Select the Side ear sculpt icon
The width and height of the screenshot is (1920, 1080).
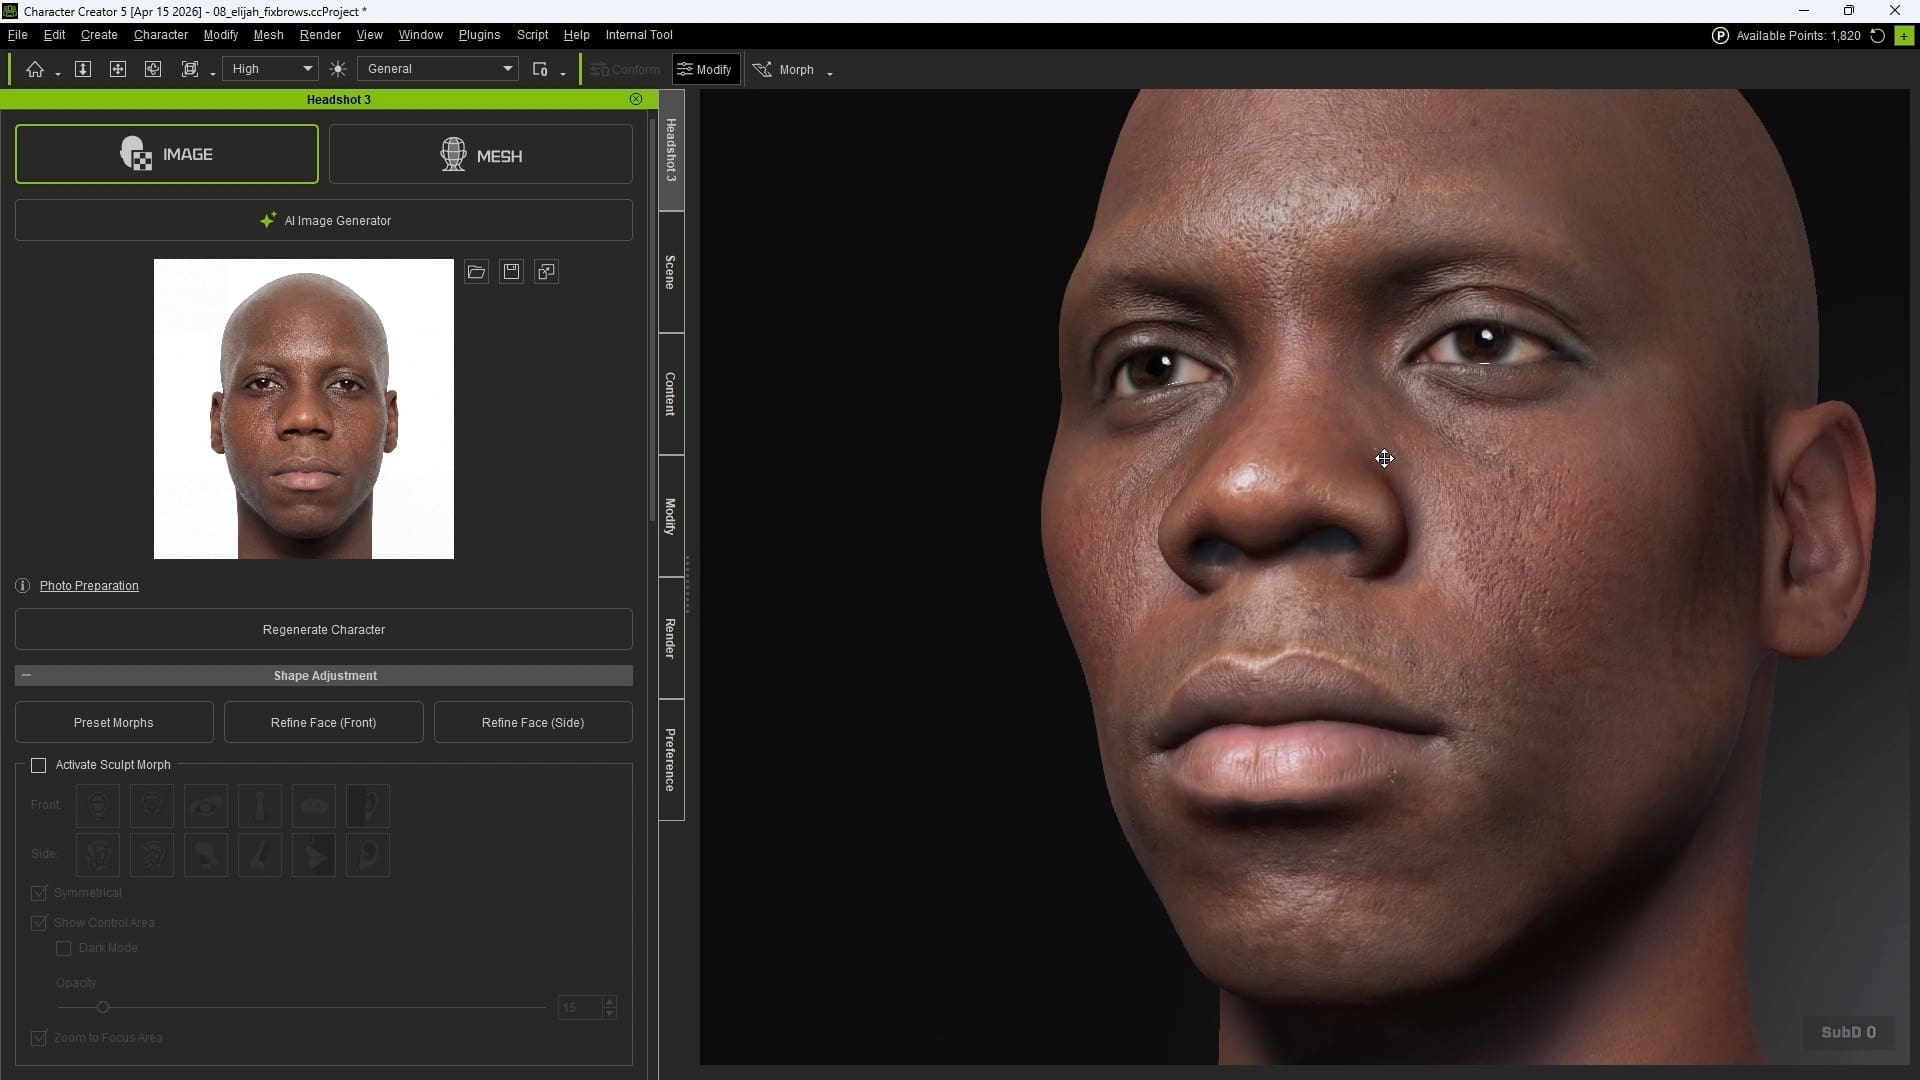tap(368, 855)
